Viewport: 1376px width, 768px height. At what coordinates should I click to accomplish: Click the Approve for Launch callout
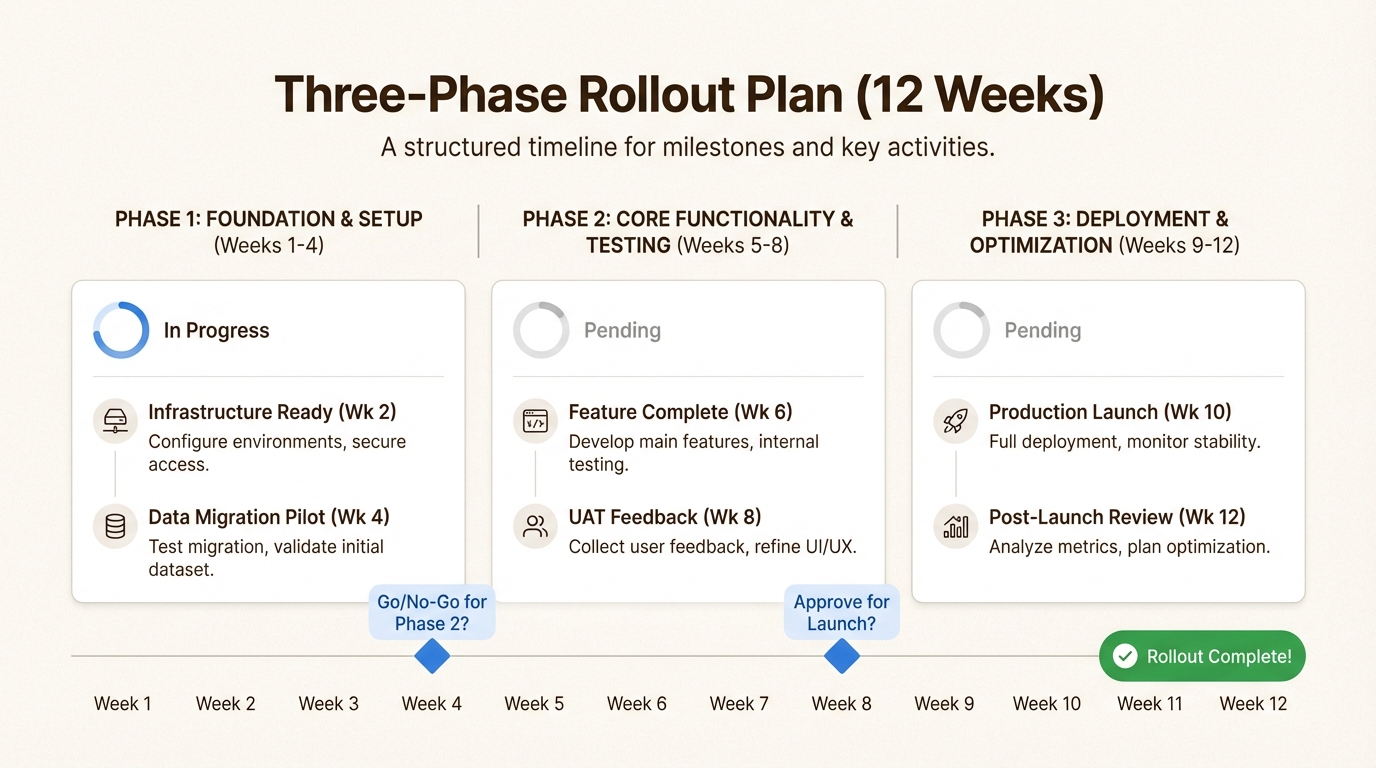pos(841,612)
